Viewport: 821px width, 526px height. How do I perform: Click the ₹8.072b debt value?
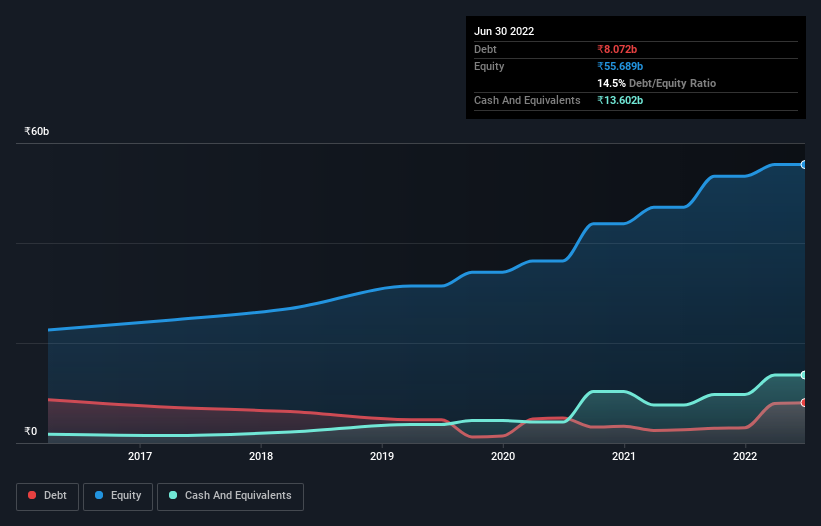click(x=617, y=49)
